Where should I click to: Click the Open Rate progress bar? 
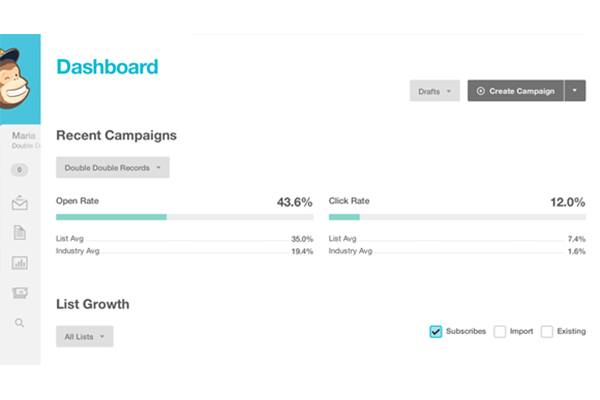point(184,216)
